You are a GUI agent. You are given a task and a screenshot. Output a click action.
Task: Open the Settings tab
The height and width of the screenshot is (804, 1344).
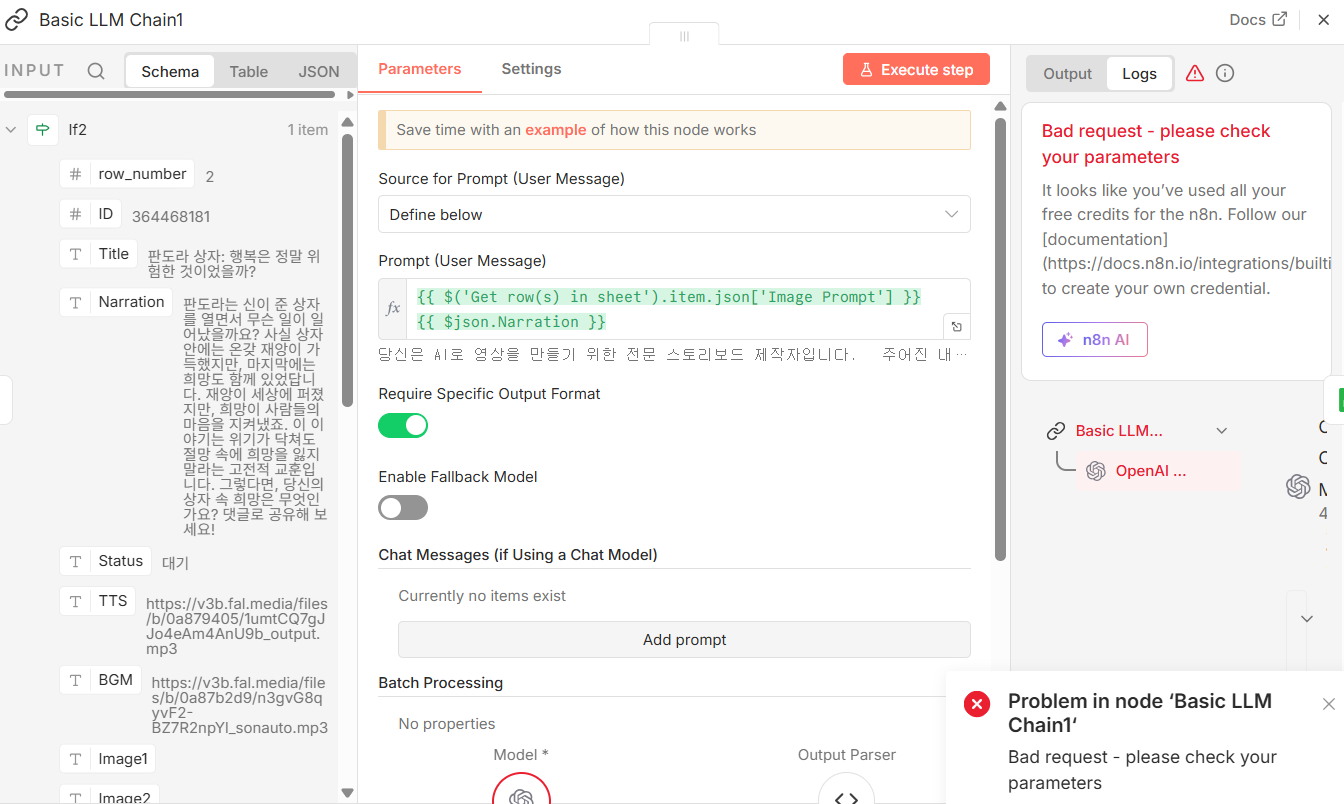[x=531, y=69]
